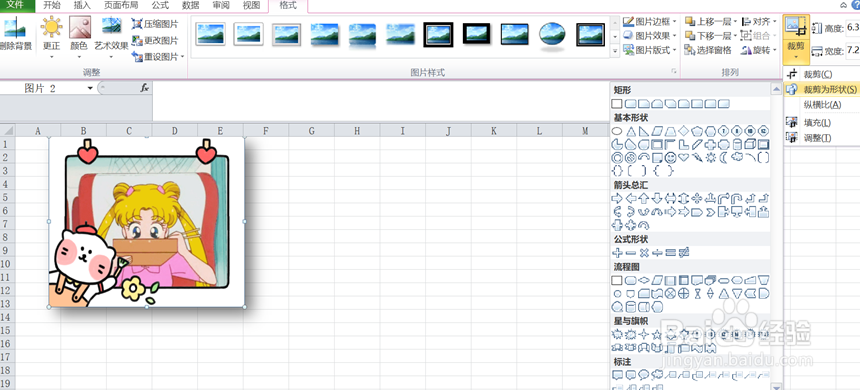Open the 选择窗格 selection pane
The width and height of the screenshot is (860, 390).
pyautogui.click(x=708, y=50)
